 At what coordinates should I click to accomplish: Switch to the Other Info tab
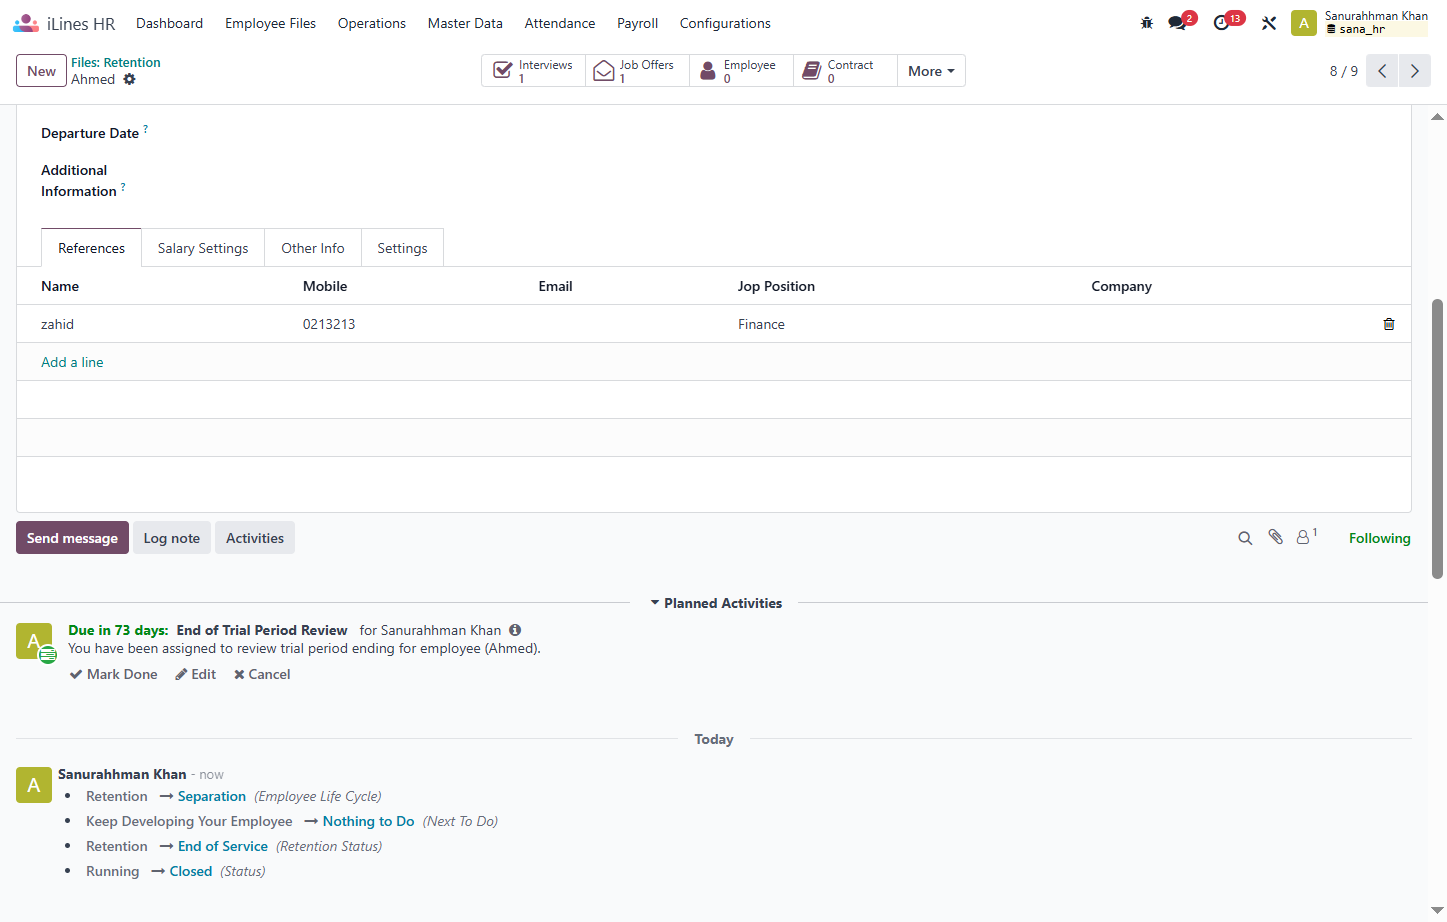[313, 248]
